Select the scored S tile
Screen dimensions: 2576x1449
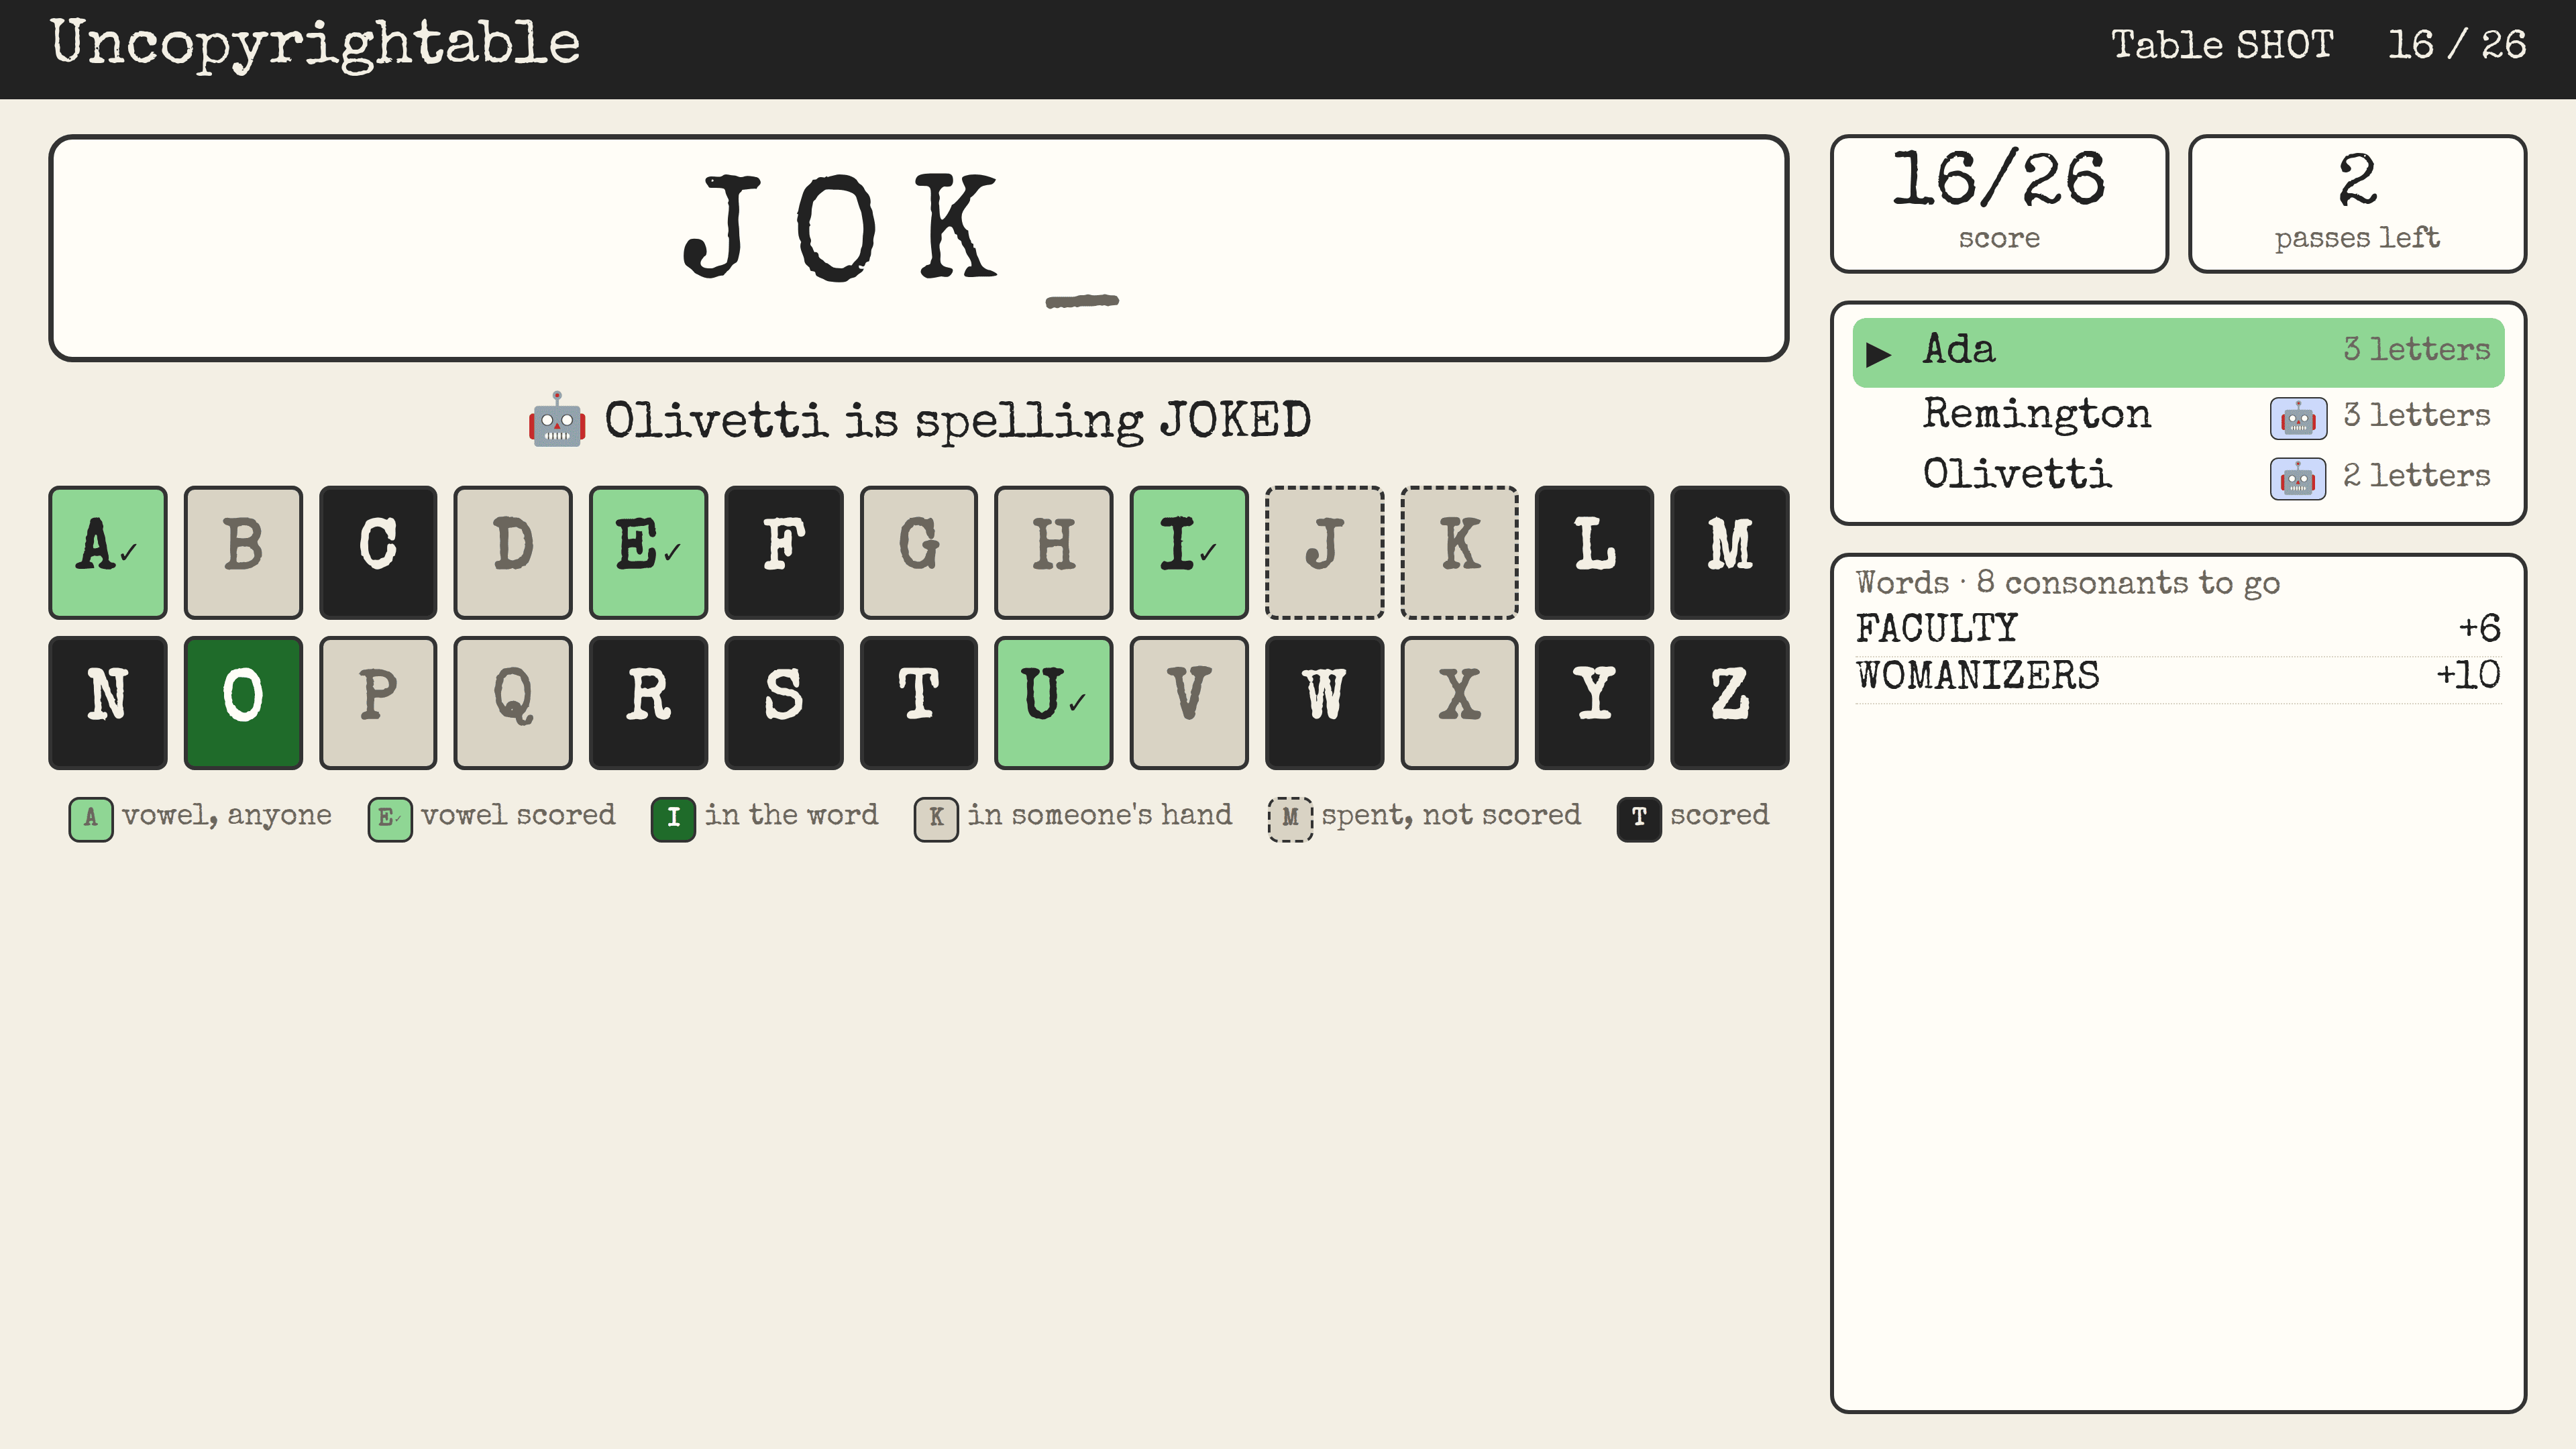[784, 703]
